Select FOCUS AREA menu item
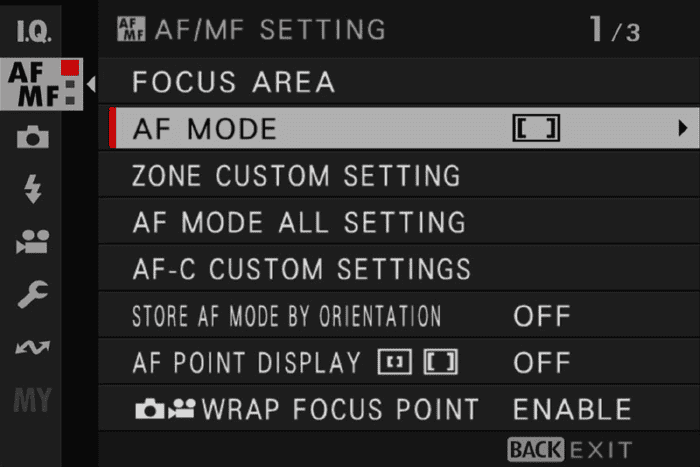This screenshot has width=700, height=467. click(399, 82)
